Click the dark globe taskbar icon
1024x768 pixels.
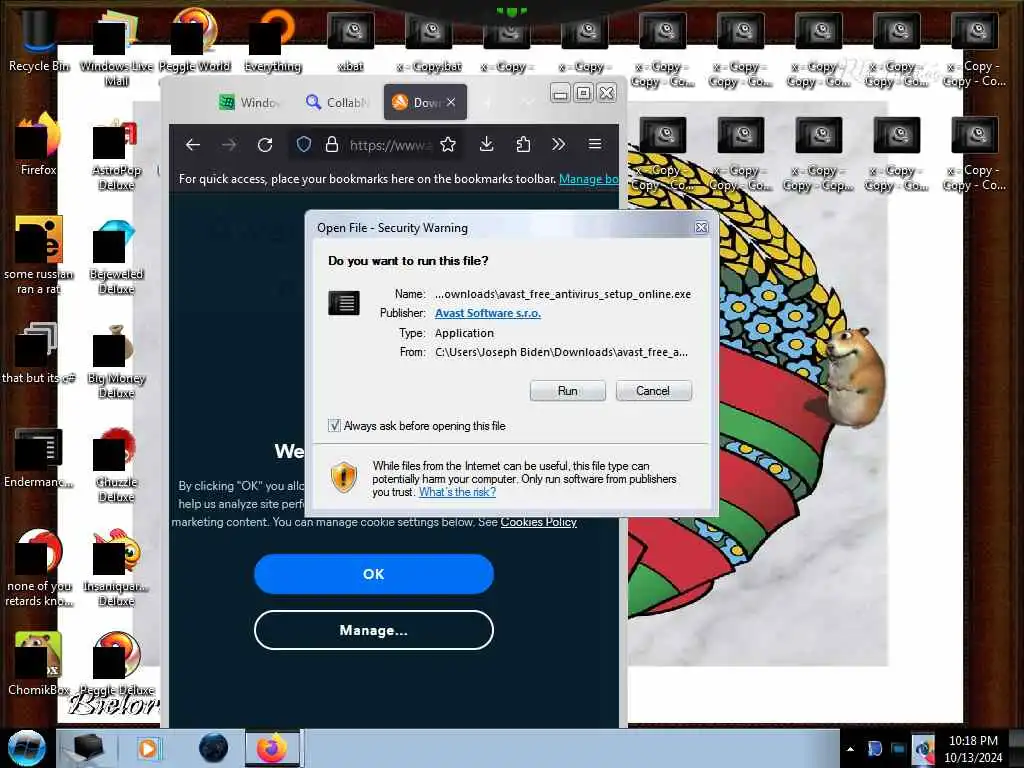tap(214, 748)
